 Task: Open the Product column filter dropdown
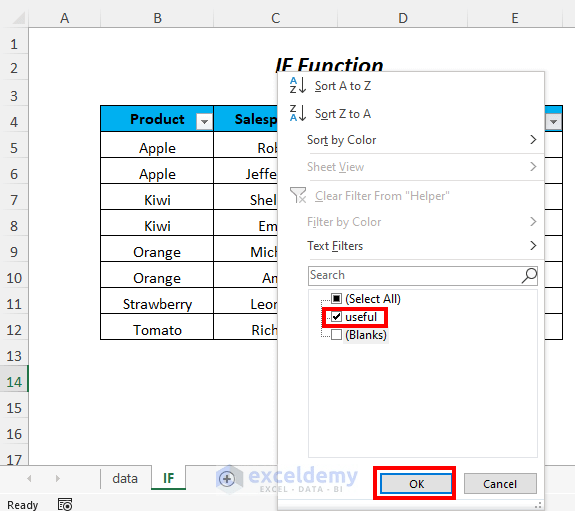pyautogui.click(x=204, y=121)
